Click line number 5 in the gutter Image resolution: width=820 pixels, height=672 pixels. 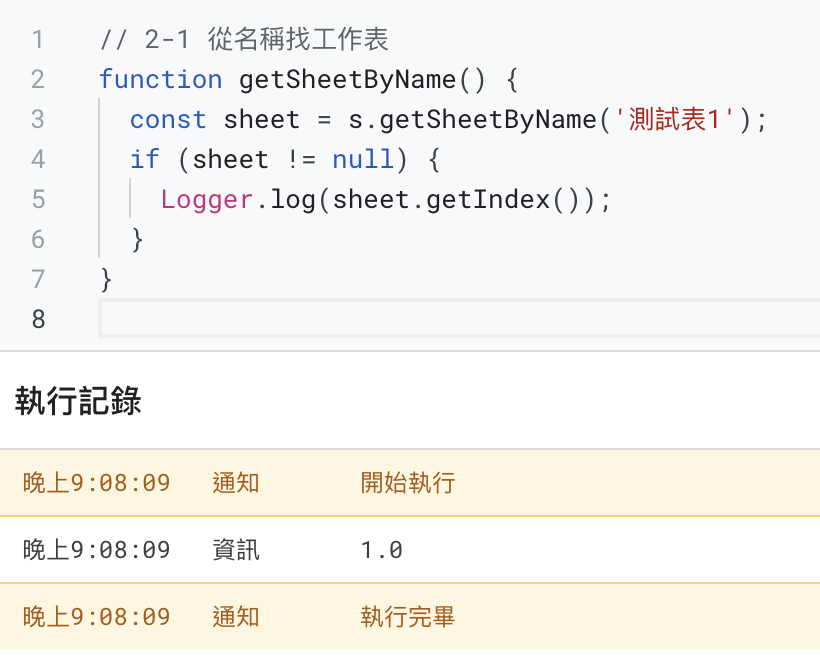coord(38,200)
